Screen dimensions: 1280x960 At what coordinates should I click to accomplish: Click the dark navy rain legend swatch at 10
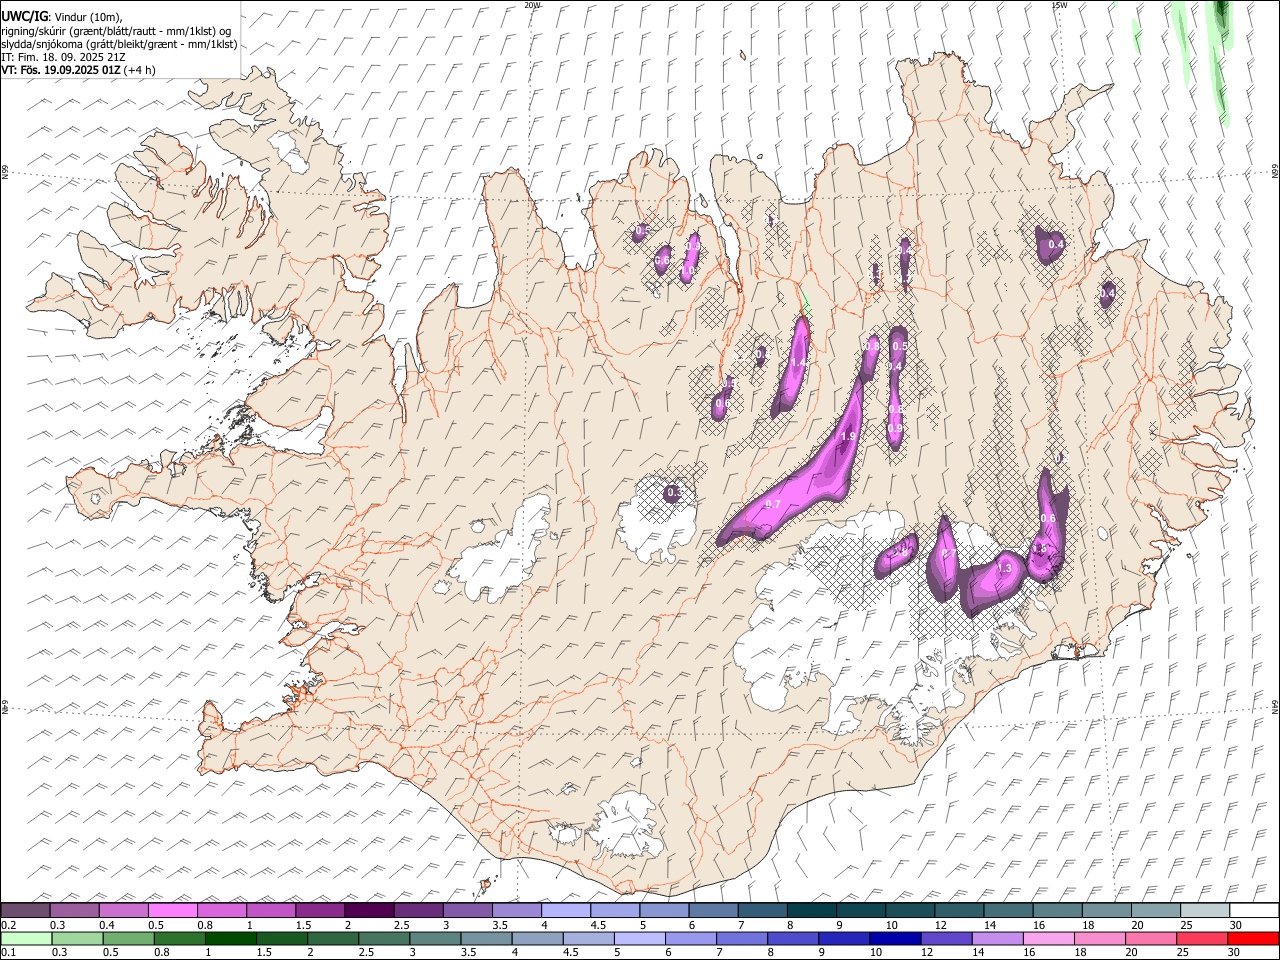[x=894, y=938]
